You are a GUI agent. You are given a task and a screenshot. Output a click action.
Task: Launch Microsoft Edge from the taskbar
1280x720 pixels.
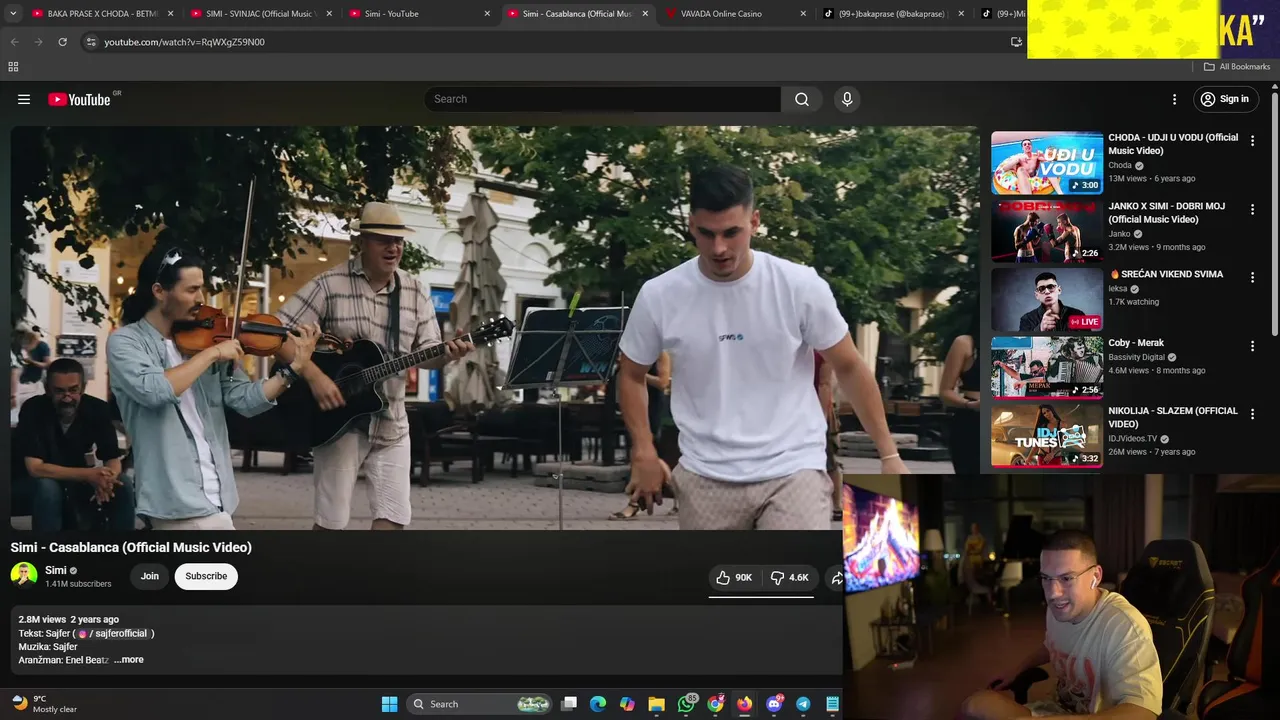pyautogui.click(x=598, y=704)
